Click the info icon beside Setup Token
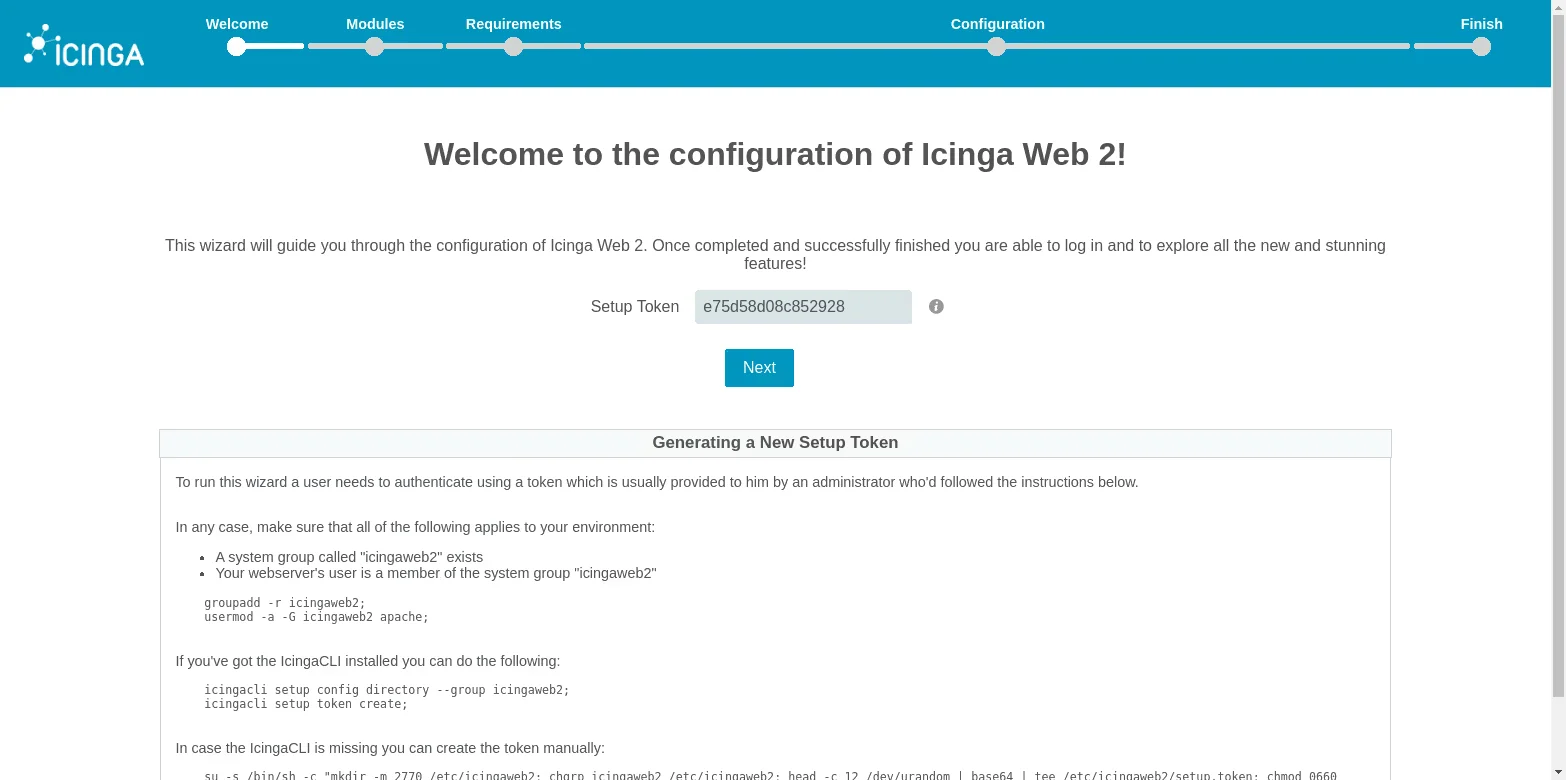 coord(936,307)
